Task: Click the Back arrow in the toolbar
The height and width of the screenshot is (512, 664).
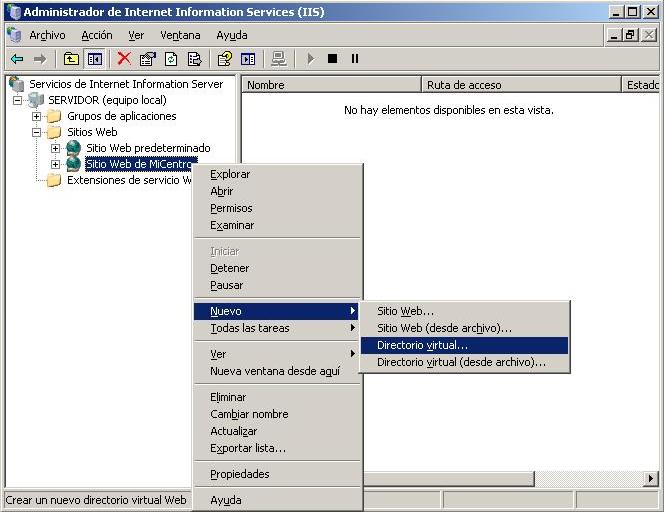Action: point(17,59)
